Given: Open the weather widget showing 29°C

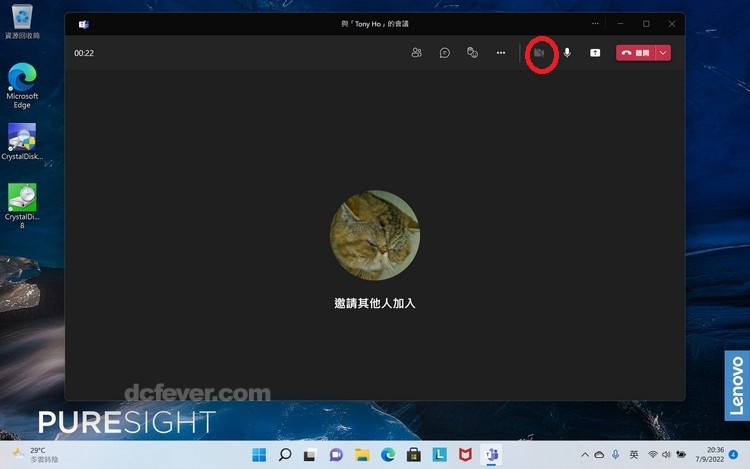Looking at the screenshot, I should tap(34, 455).
